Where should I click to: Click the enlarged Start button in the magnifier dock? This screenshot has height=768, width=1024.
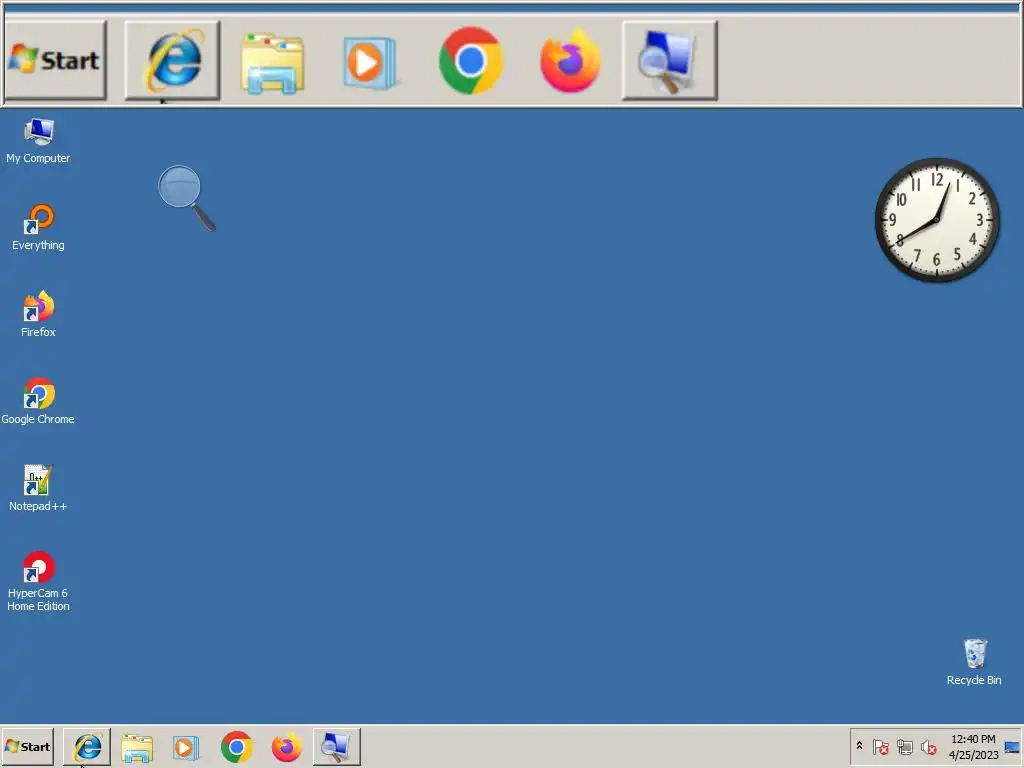(56, 60)
